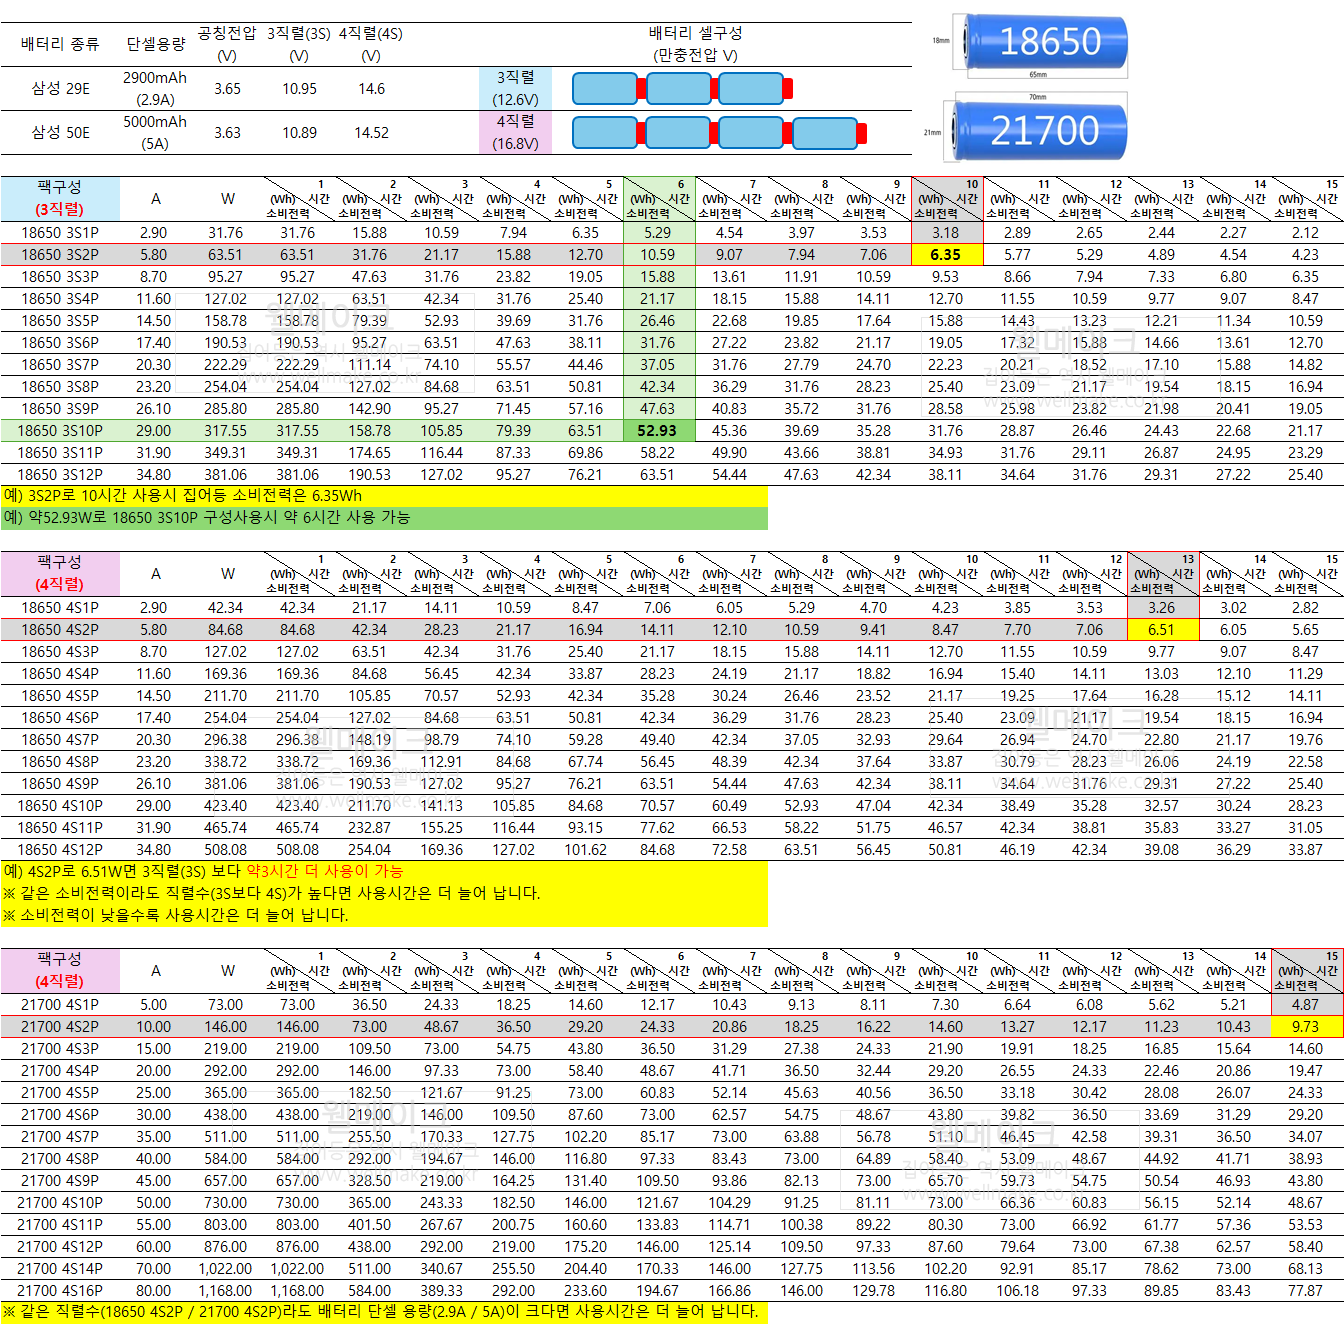Screen dimensions: 1344x1324
Task: Select the 단셀용량 column header
Action: click(155, 44)
